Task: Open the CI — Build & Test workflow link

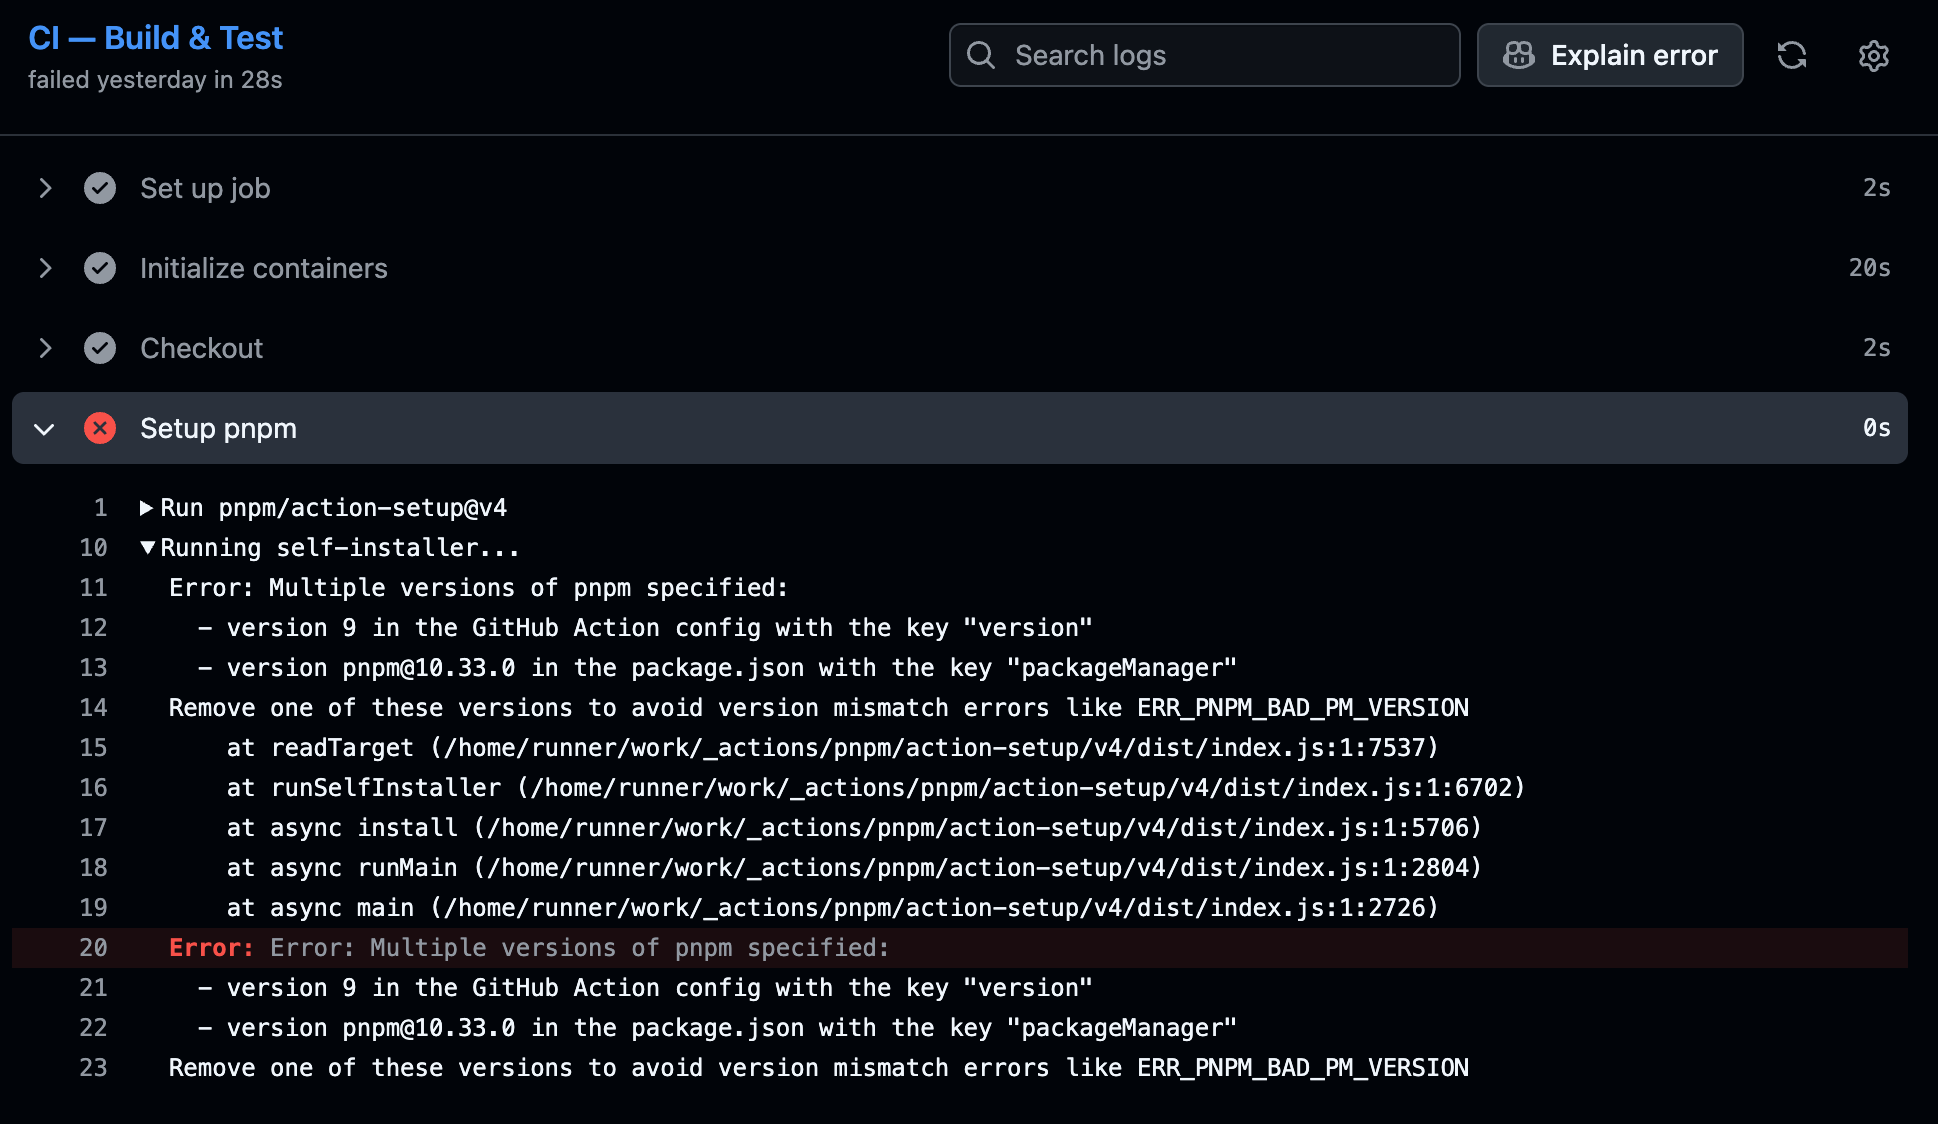Action: coord(155,38)
